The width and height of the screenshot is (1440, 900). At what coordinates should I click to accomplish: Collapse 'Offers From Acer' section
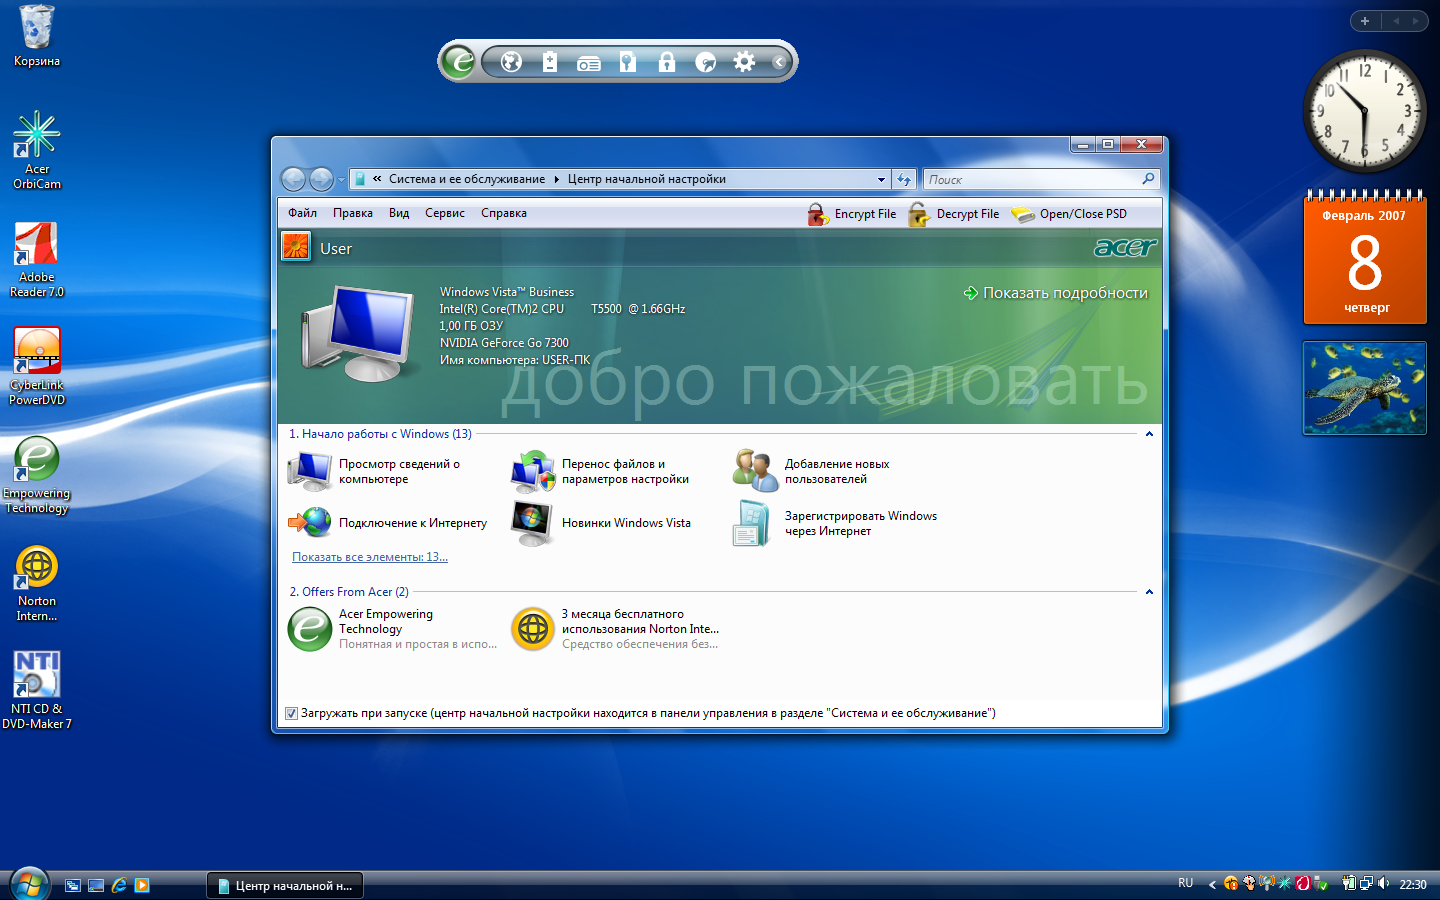coord(1149,592)
